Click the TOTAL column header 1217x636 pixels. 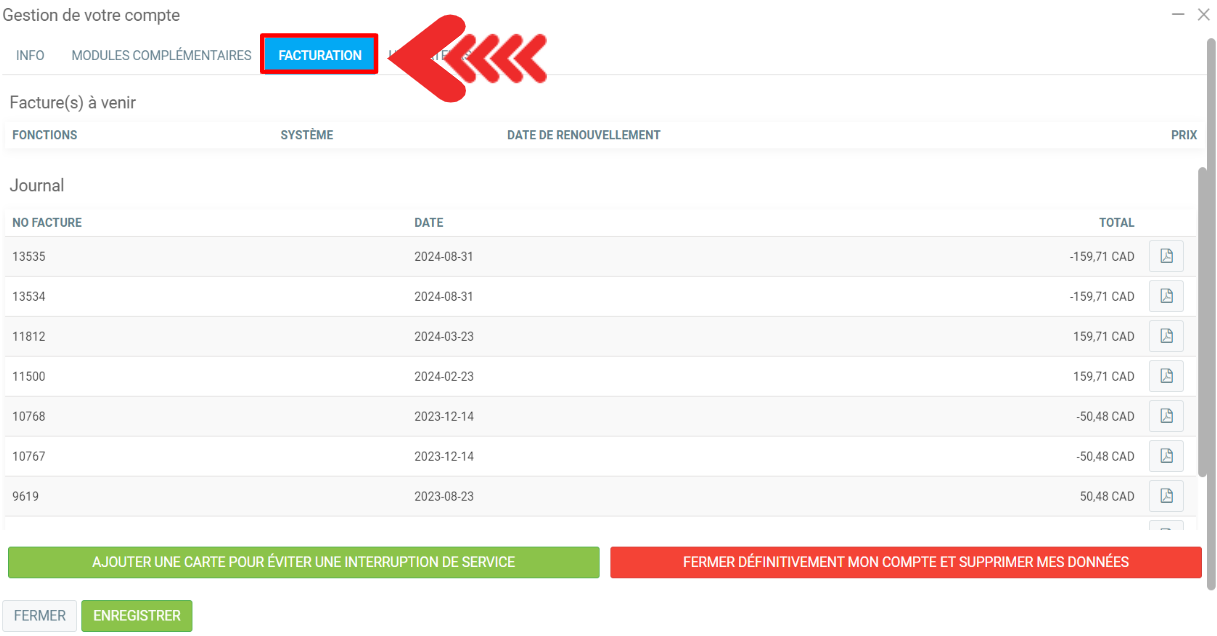[x=1116, y=222]
